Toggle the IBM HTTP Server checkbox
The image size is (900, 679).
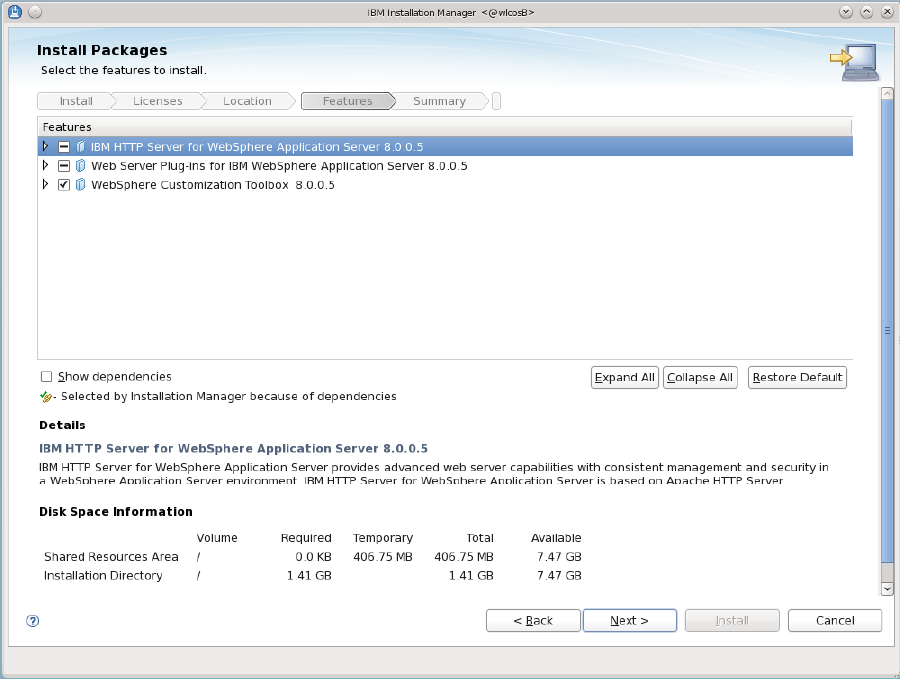64,147
